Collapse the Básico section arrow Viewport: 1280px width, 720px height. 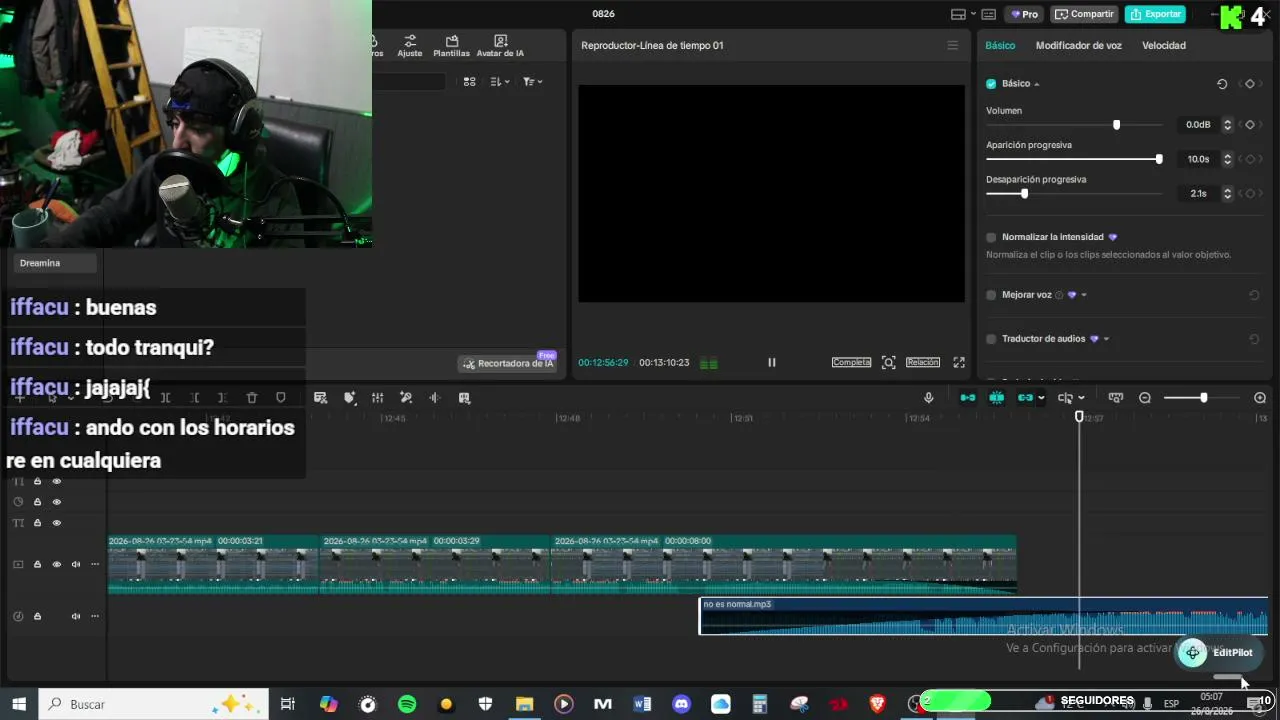coord(1037,84)
